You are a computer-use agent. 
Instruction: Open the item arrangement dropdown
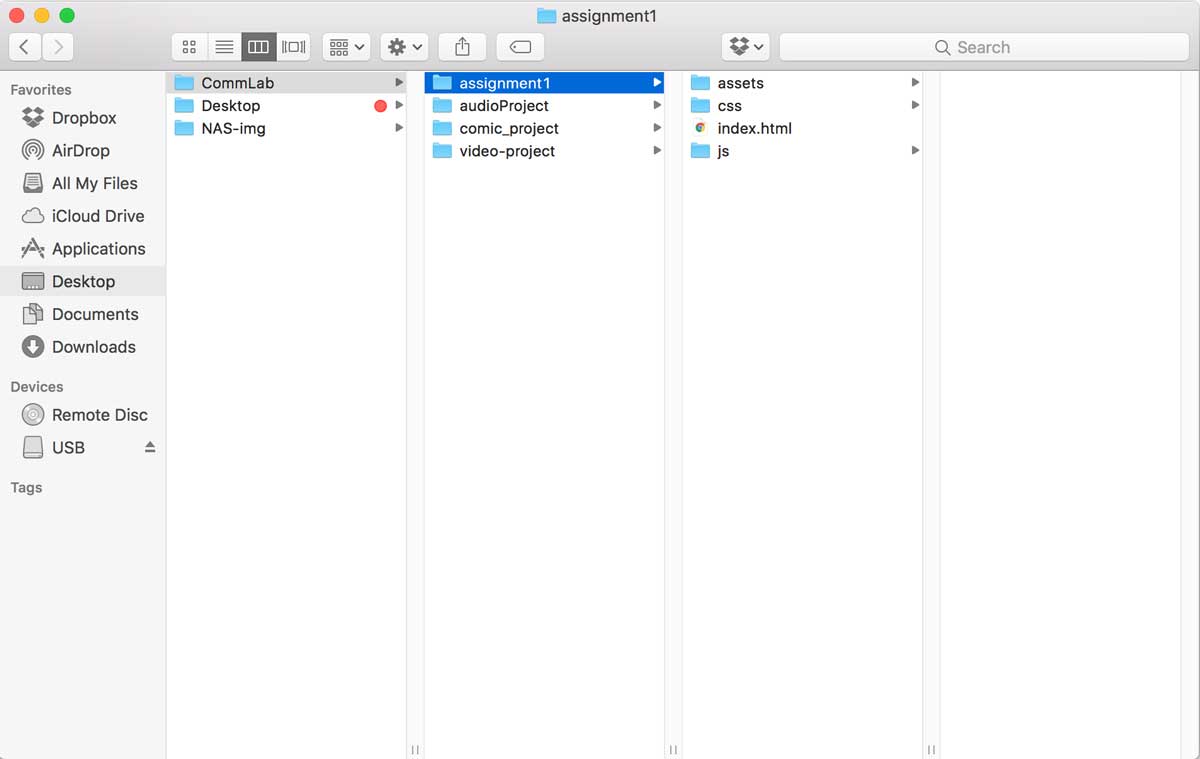pyautogui.click(x=346, y=47)
